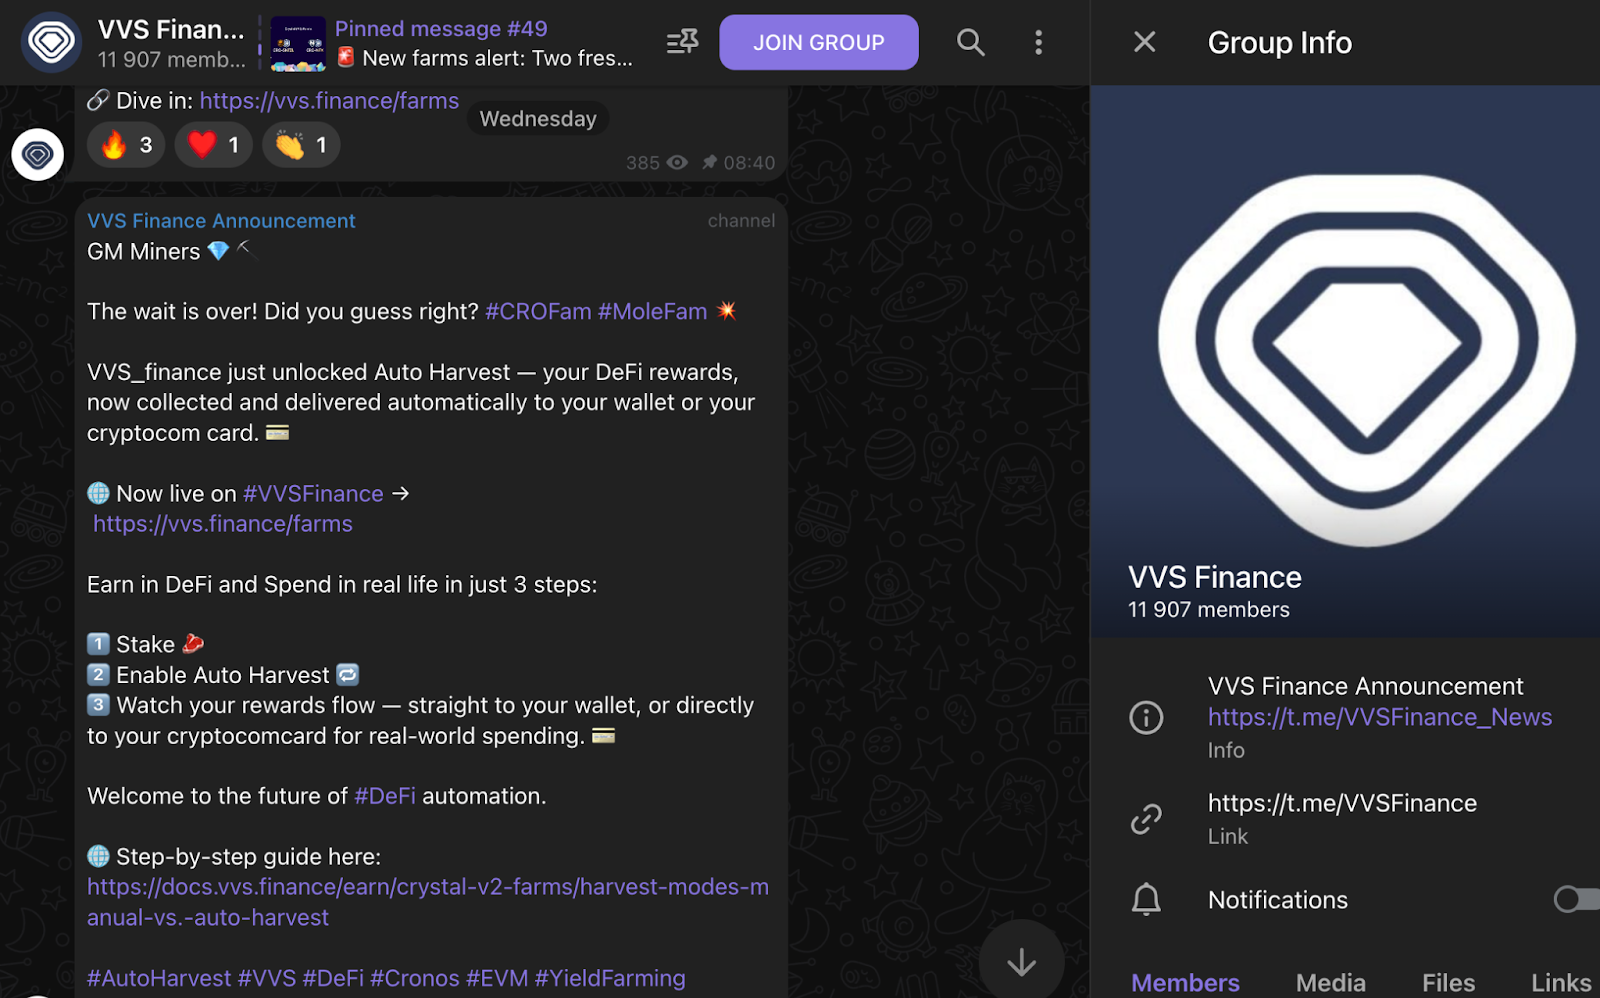Click the 'Group Info' panel heading
The image size is (1600, 998).
pos(1280,43)
